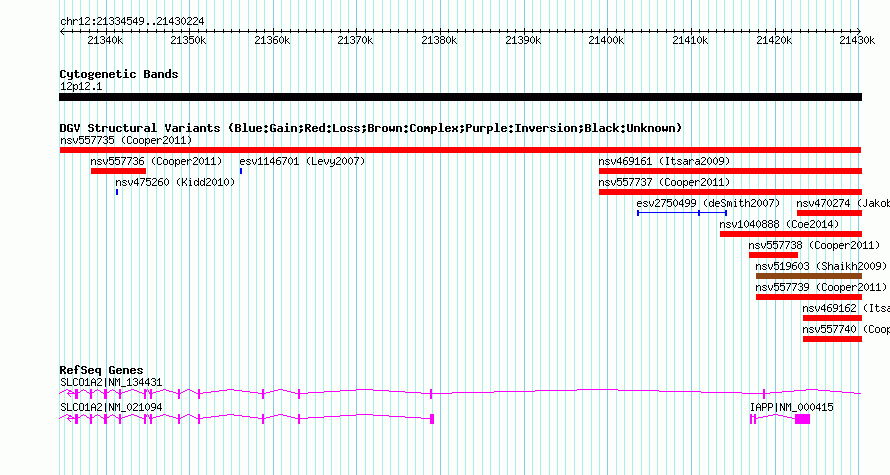Viewport: 890px width, 475px height.
Task: Click the DGV Structural Variants track title
Action: pos(371,128)
